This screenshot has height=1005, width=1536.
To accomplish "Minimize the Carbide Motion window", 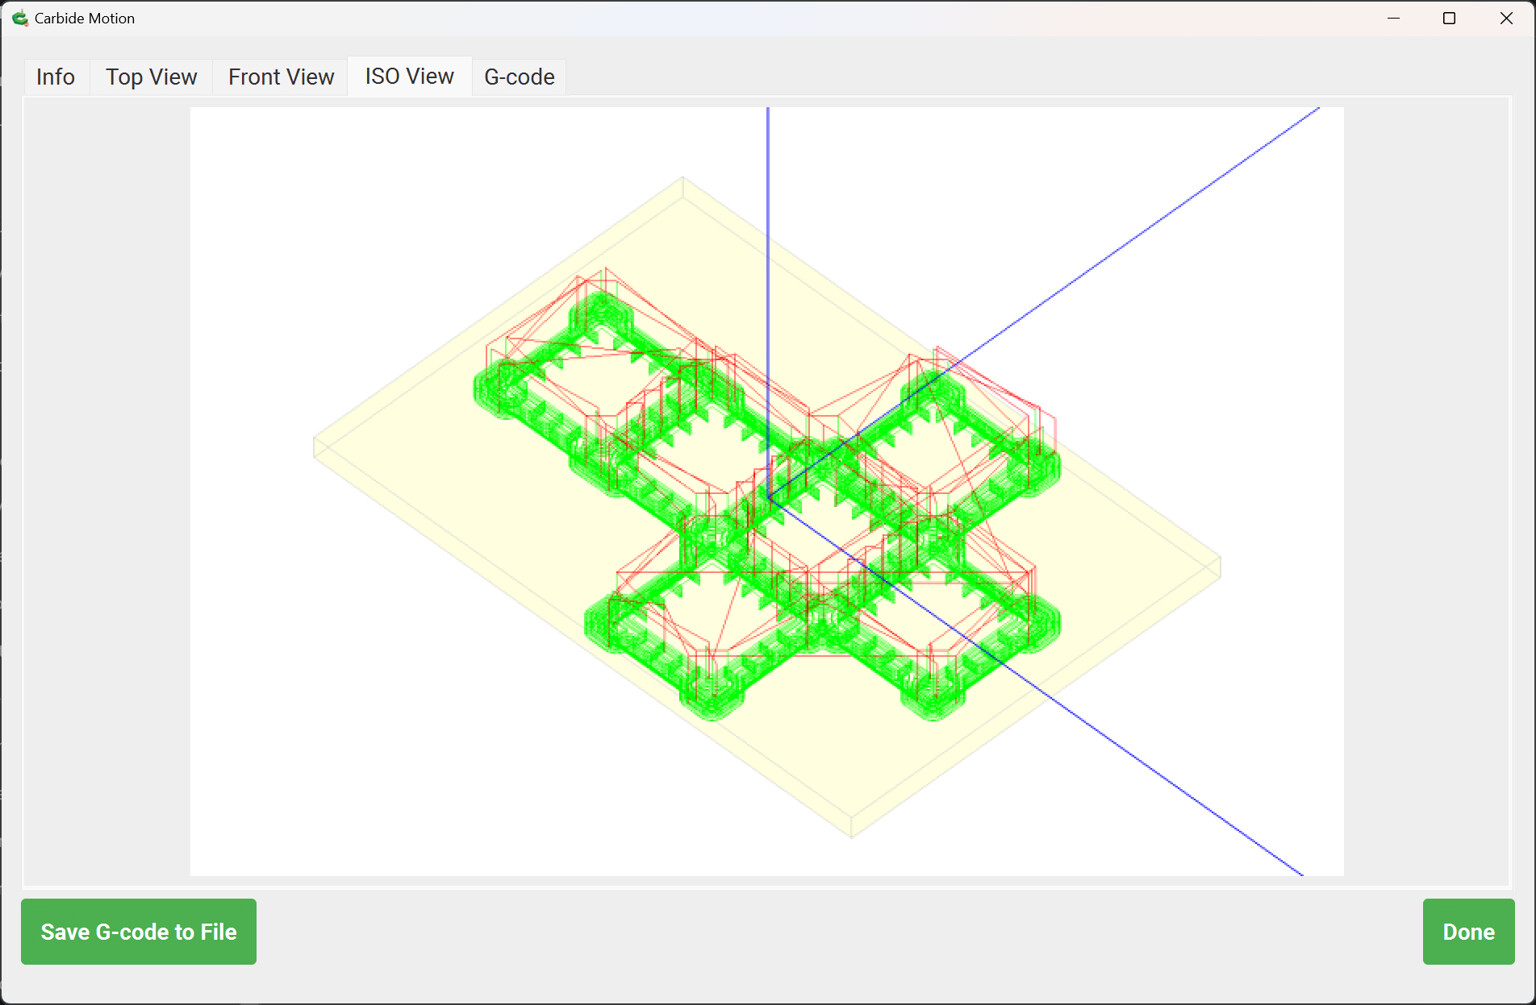I will tap(1393, 18).
